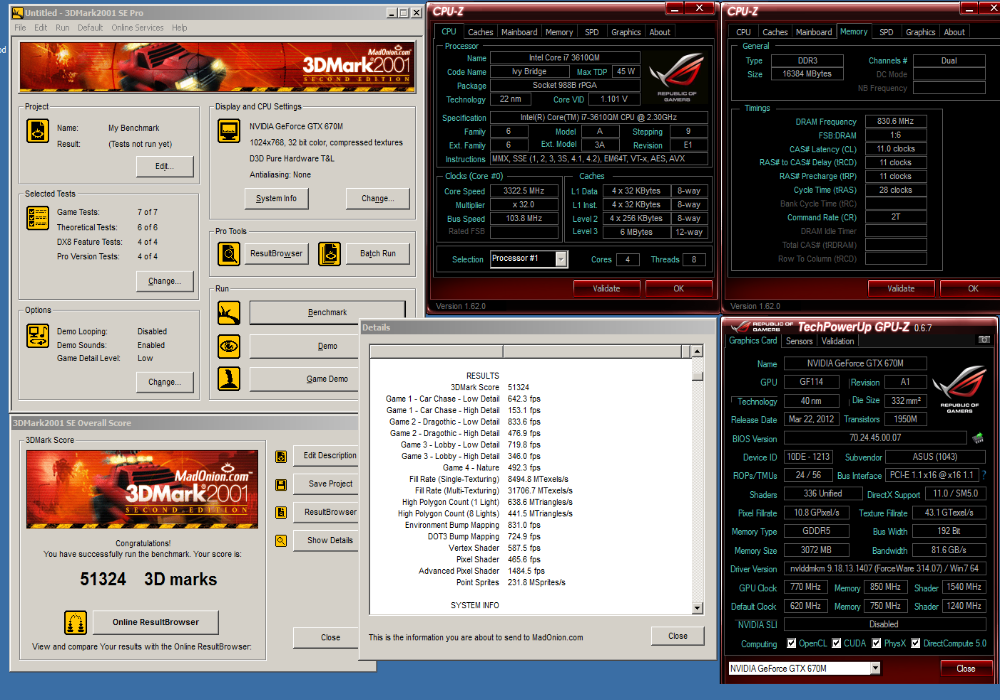1000x700 pixels.
Task: Open the Help menu in 3DMark2001
Action: (x=180, y=28)
